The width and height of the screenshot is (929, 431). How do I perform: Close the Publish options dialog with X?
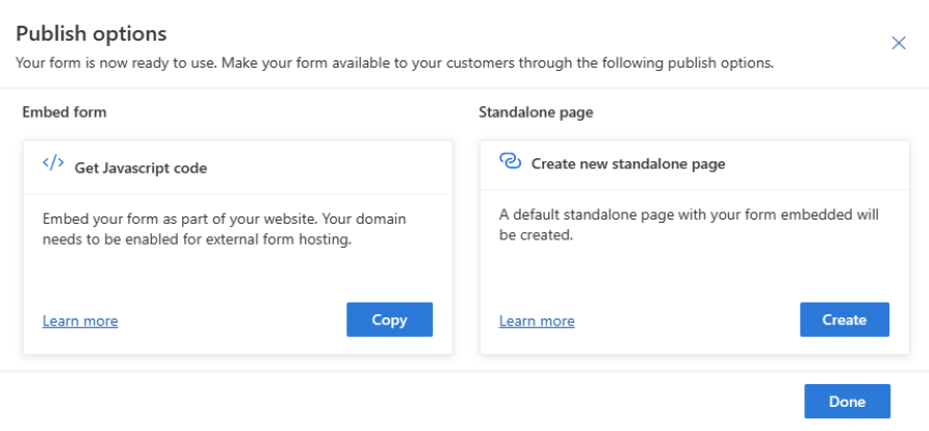pyautogui.click(x=898, y=43)
